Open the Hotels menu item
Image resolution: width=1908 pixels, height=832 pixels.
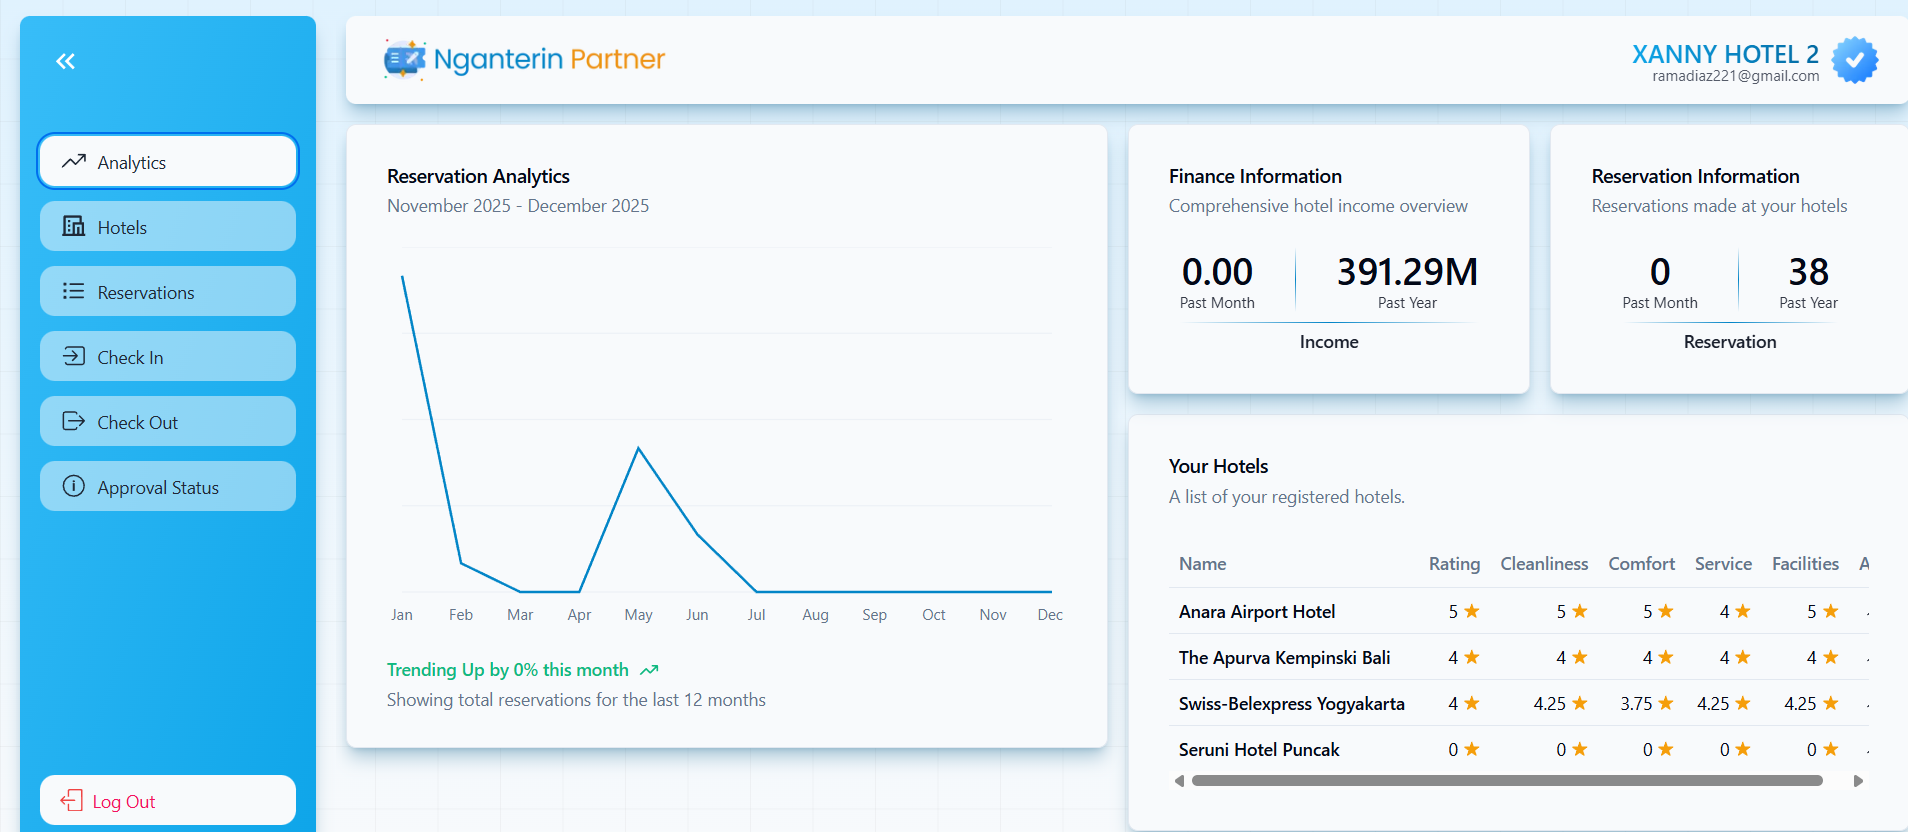[x=168, y=226]
